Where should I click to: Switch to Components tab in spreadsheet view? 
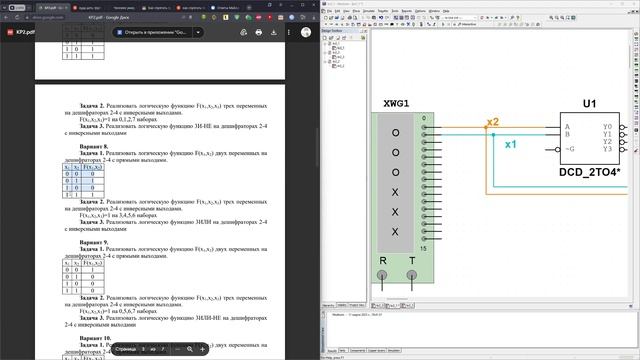[358, 351]
